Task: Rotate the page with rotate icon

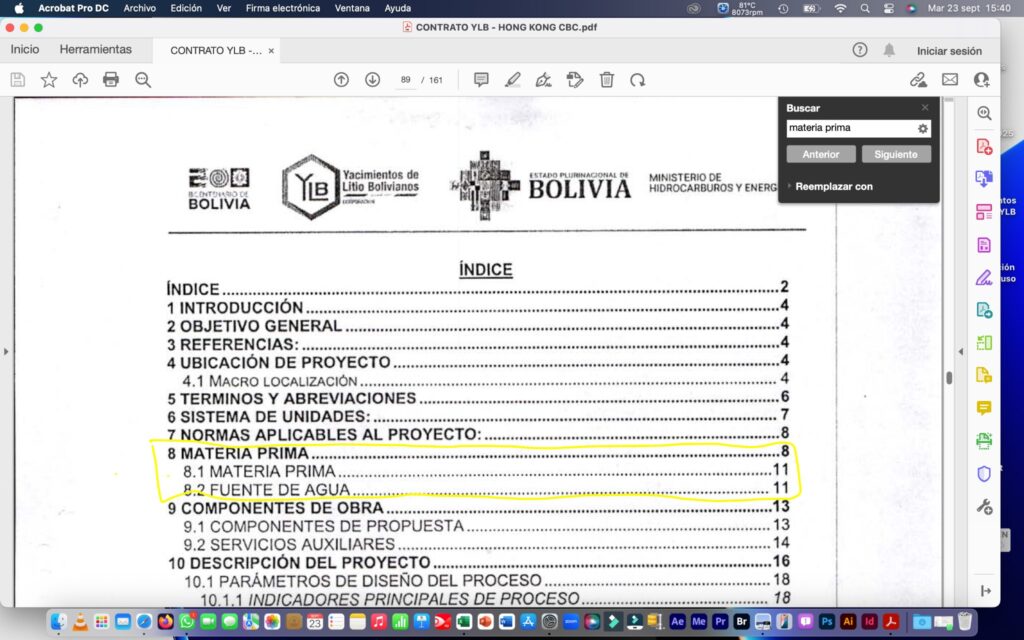Action: pos(637,80)
